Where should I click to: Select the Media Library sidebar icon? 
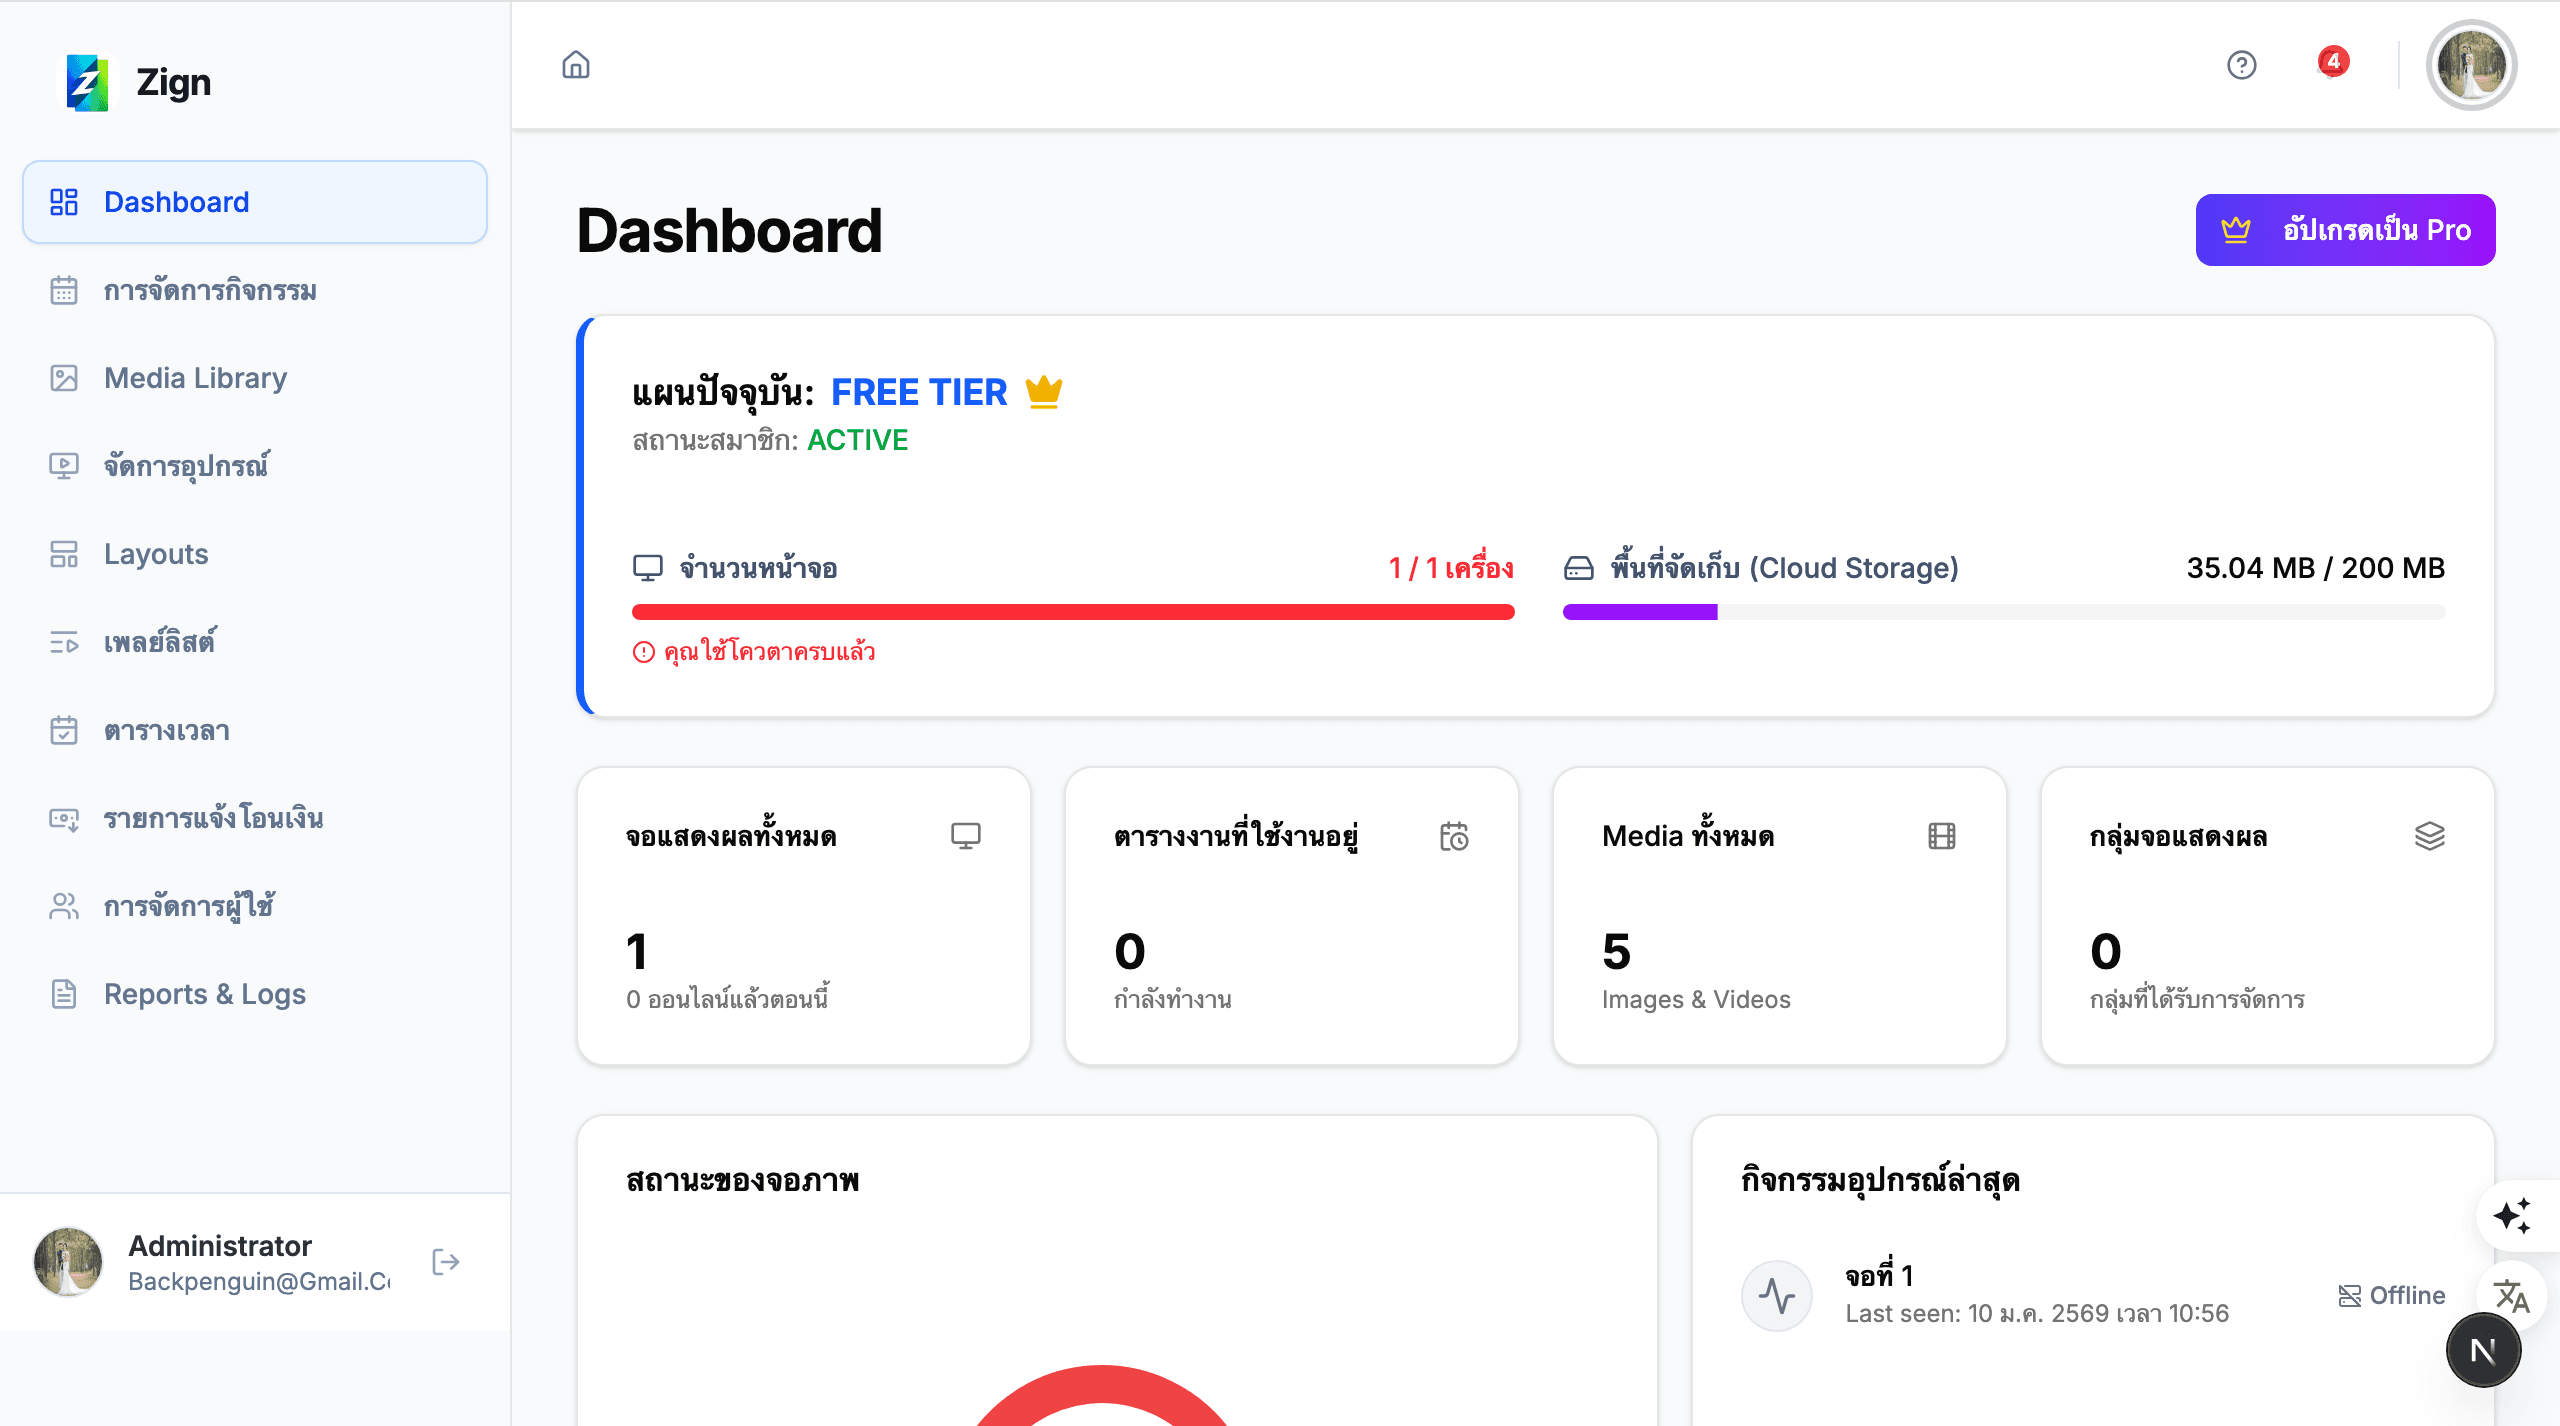tap(64, 377)
